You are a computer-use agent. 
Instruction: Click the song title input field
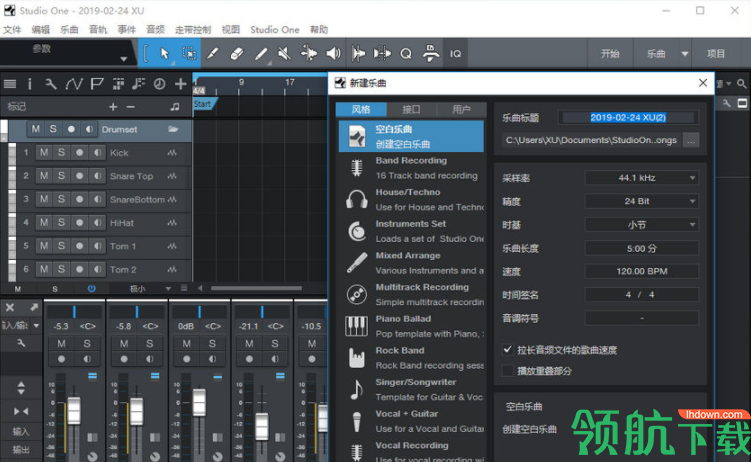coord(628,117)
